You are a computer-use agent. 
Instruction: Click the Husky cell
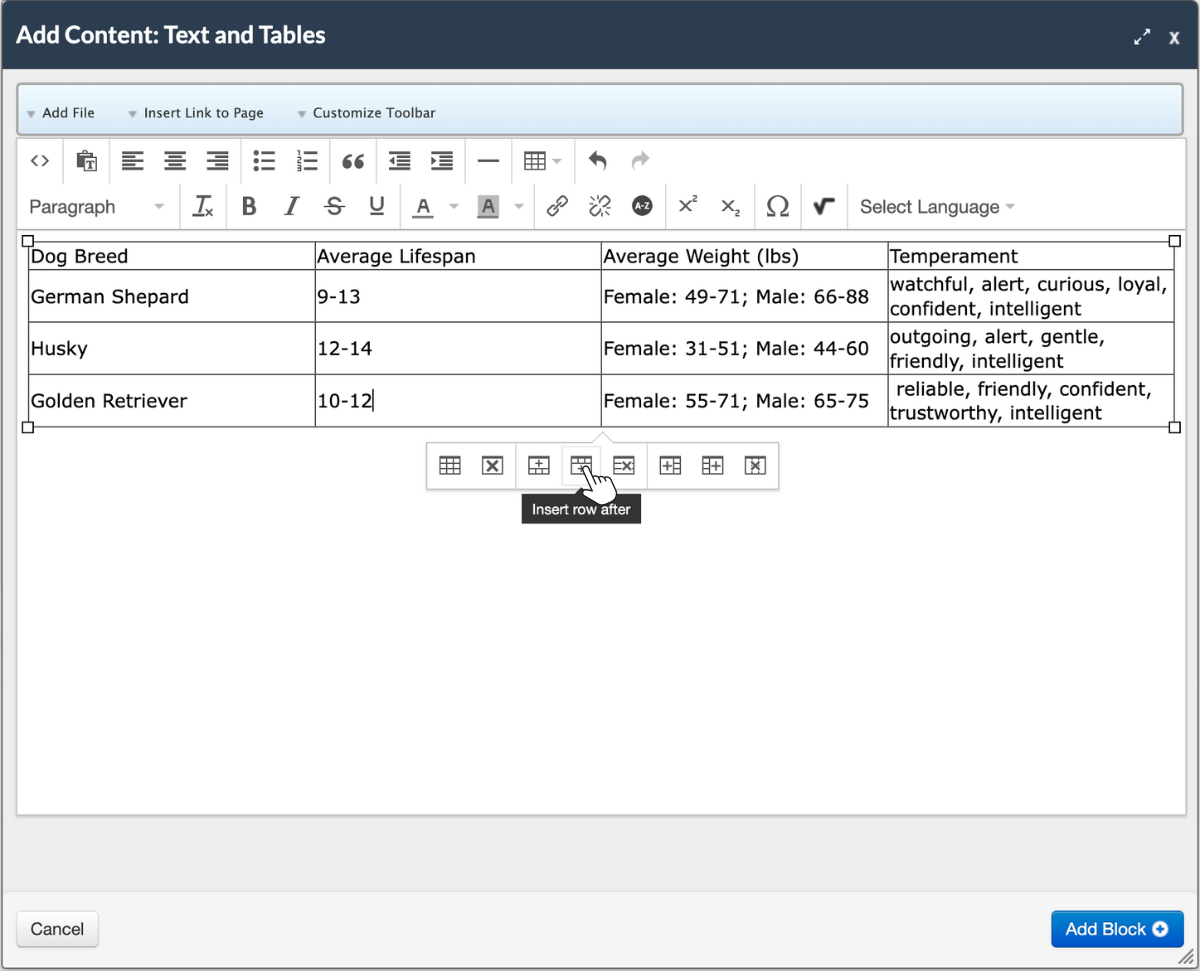[x=172, y=349]
